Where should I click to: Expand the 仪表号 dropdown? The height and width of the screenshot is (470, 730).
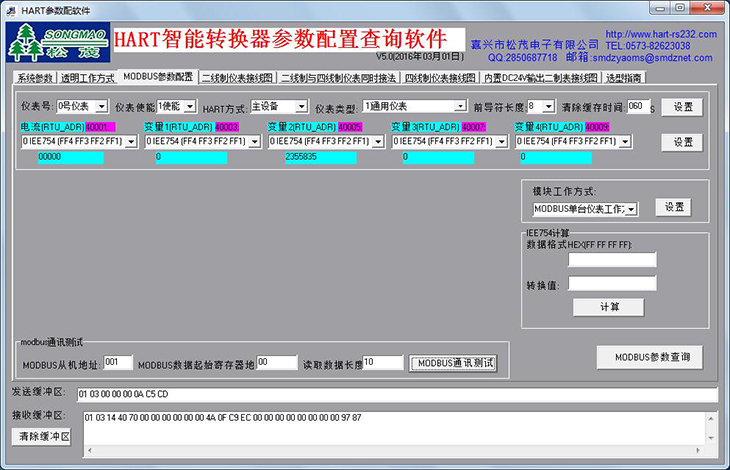click(101, 106)
